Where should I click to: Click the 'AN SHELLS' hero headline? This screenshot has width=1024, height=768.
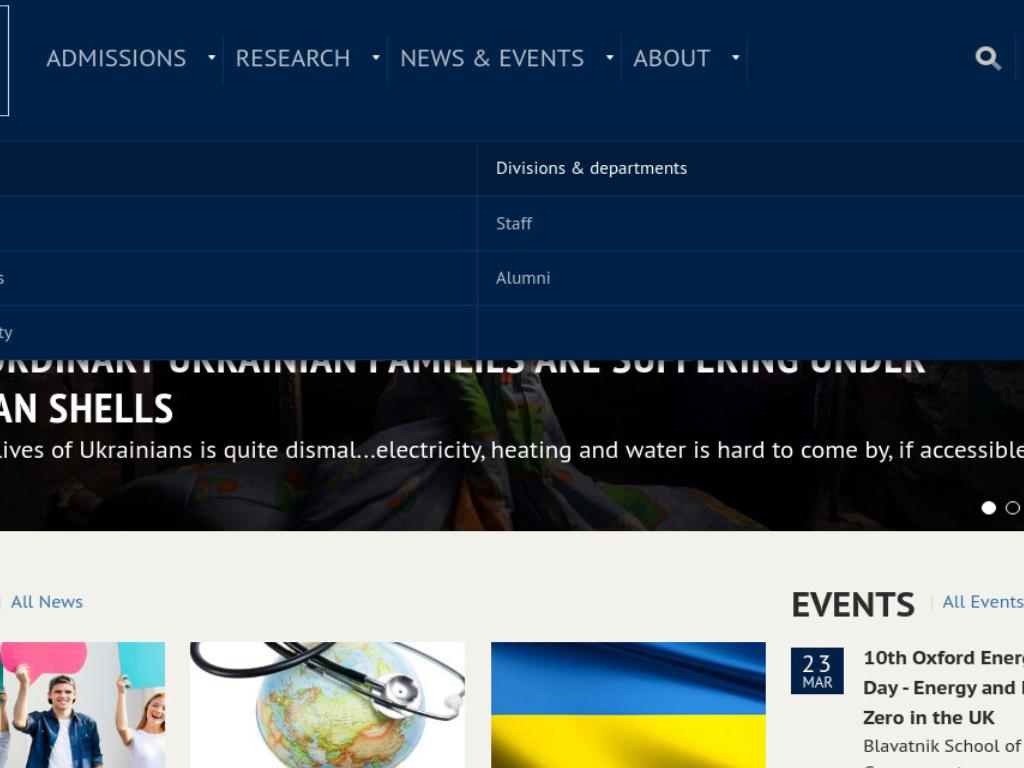coord(86,409)
